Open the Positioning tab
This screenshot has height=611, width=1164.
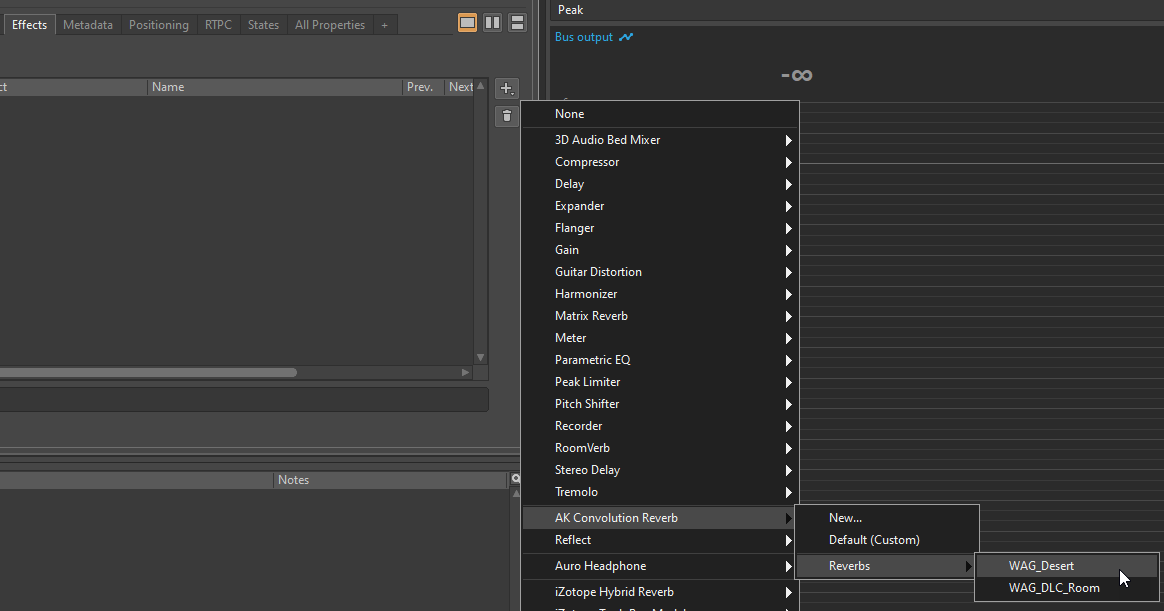coord(158,25)
